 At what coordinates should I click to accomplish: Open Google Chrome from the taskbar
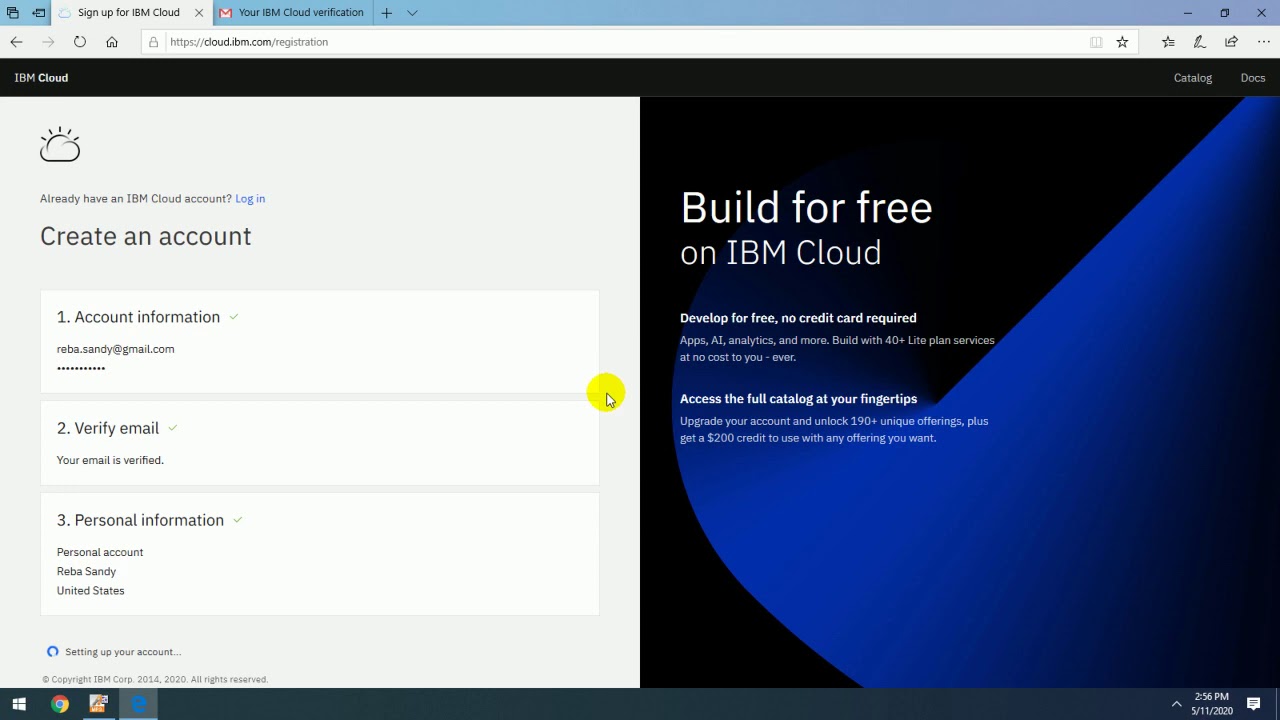click(60, 704)
